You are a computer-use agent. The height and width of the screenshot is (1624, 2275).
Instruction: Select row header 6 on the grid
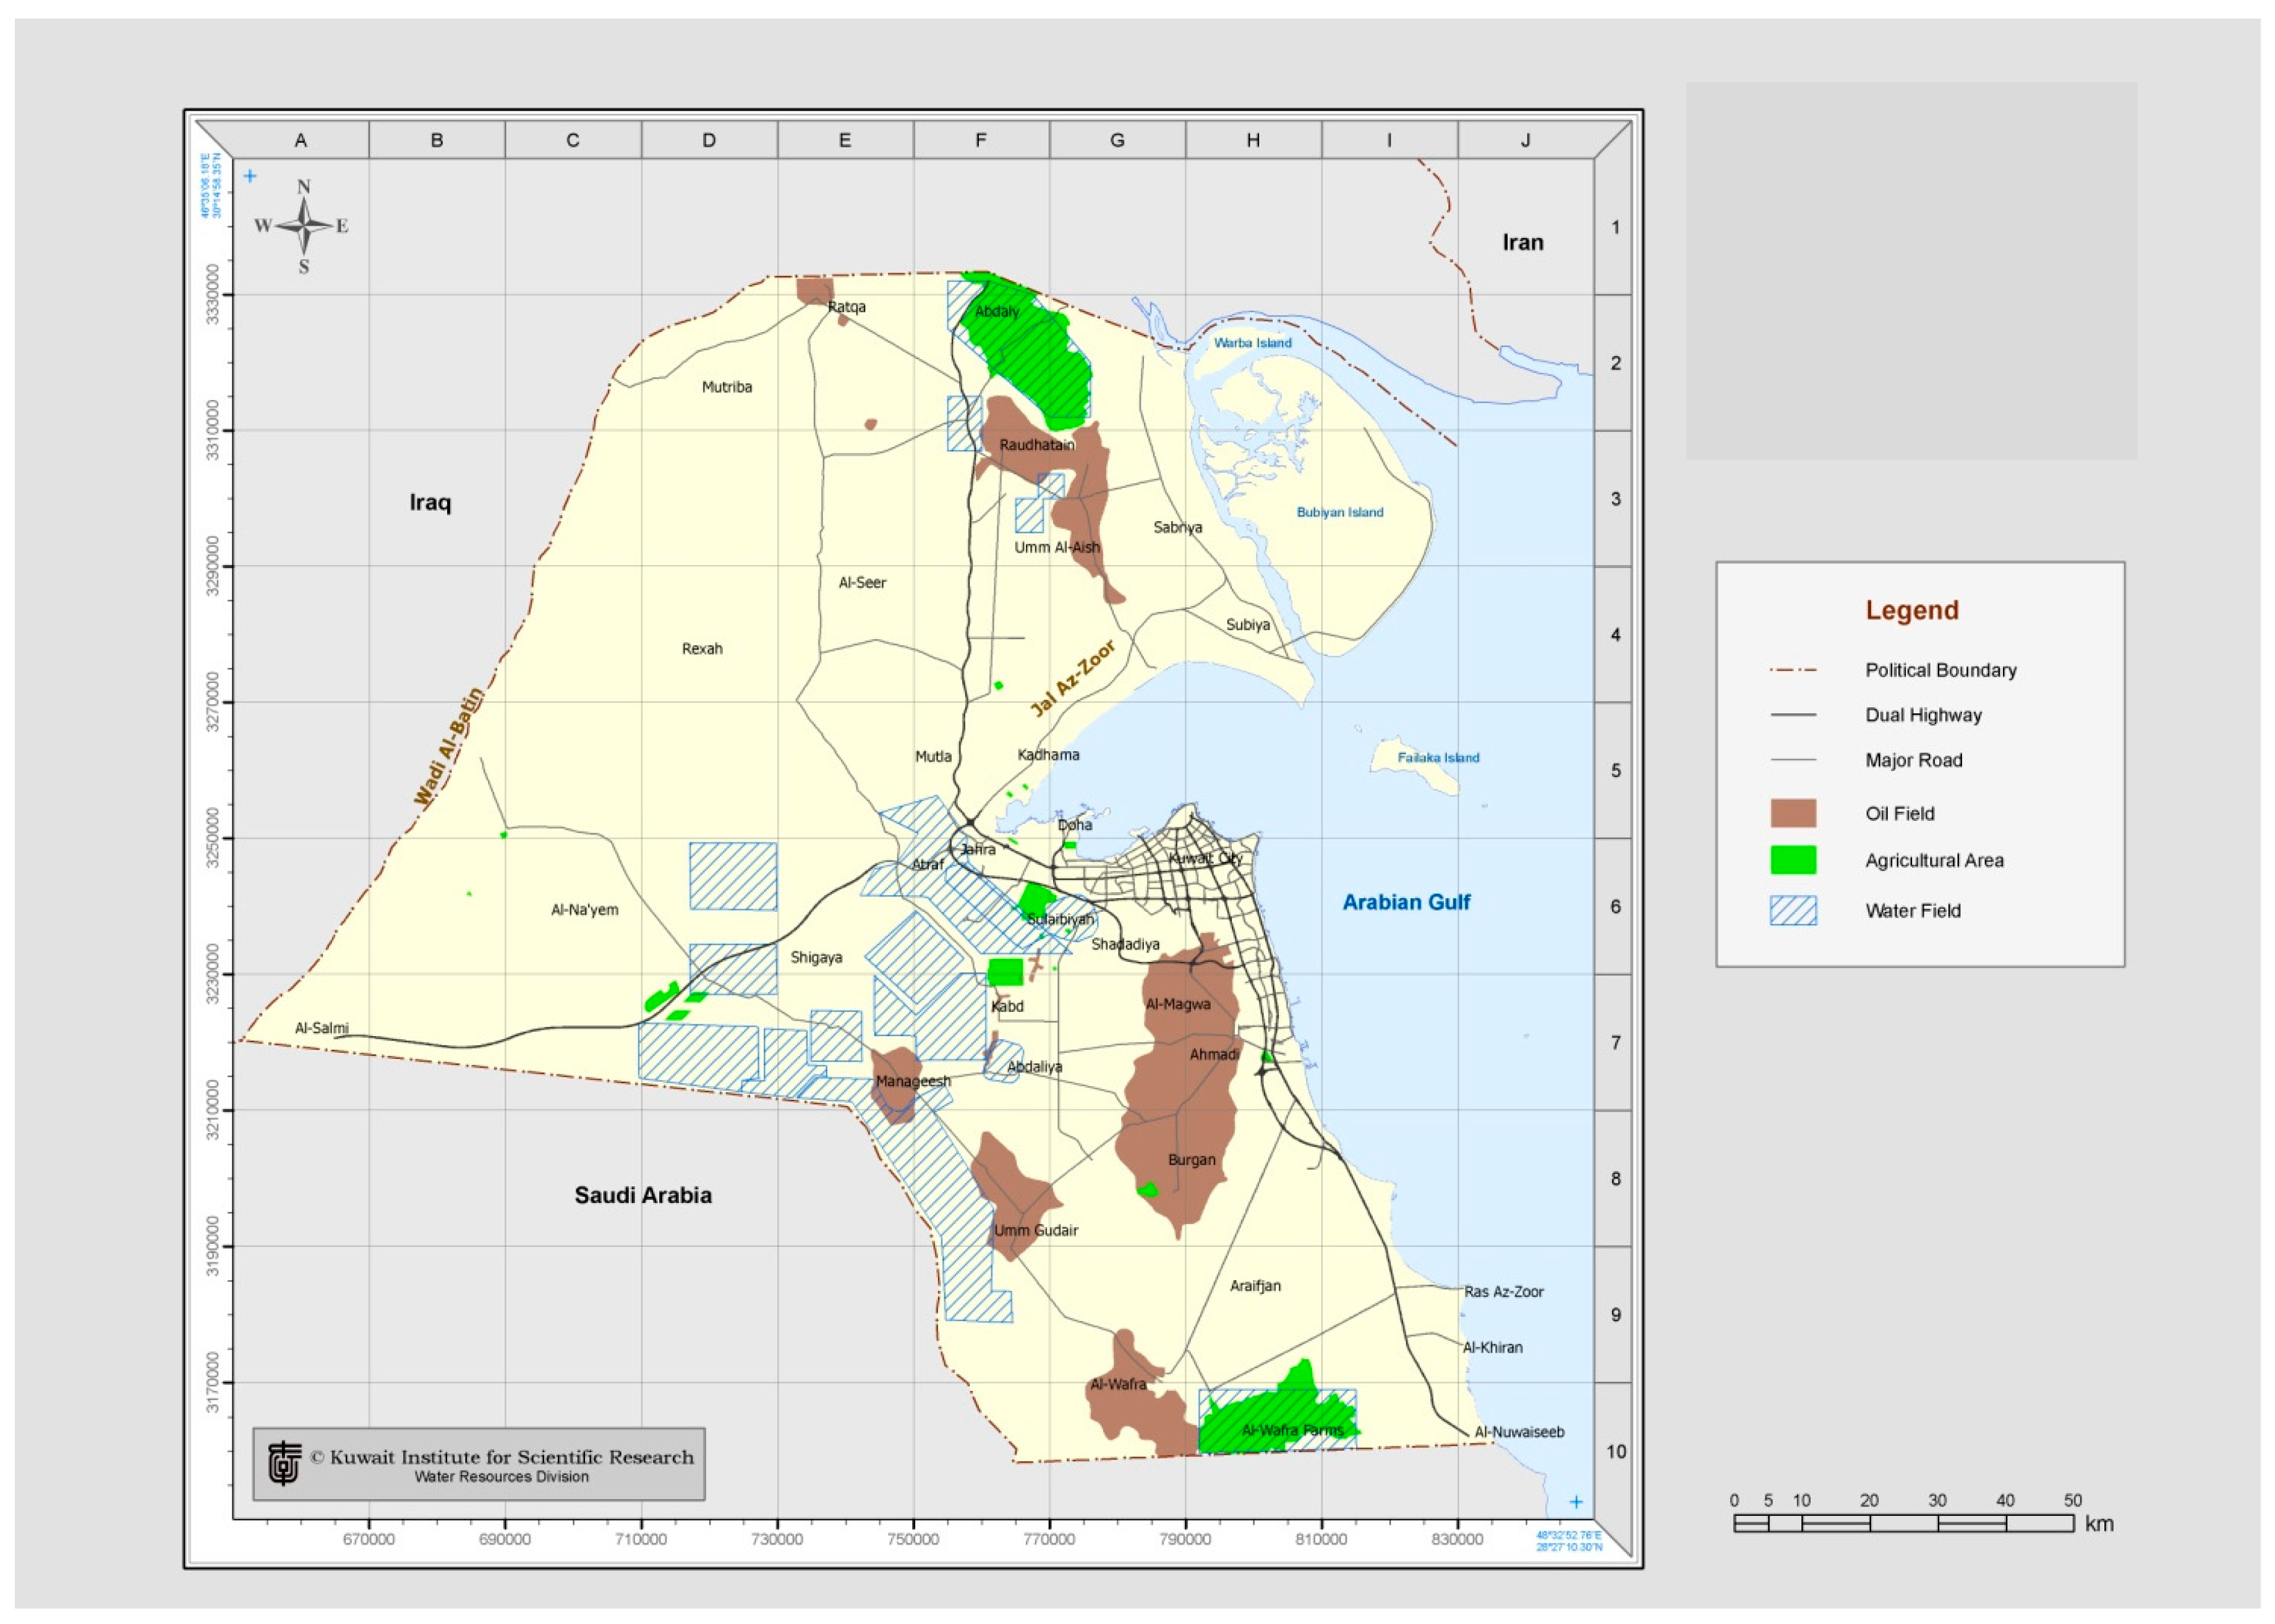tap(1615, 906)
